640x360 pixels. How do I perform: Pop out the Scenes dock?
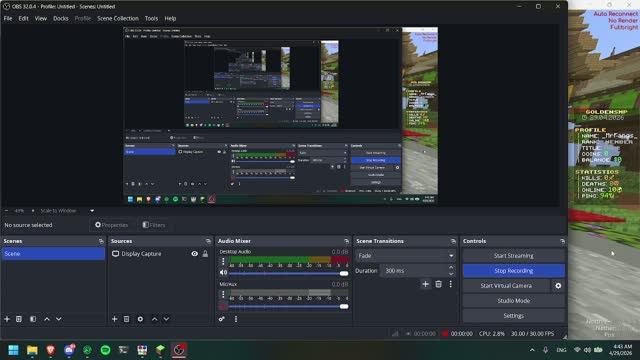click(101, 241)
